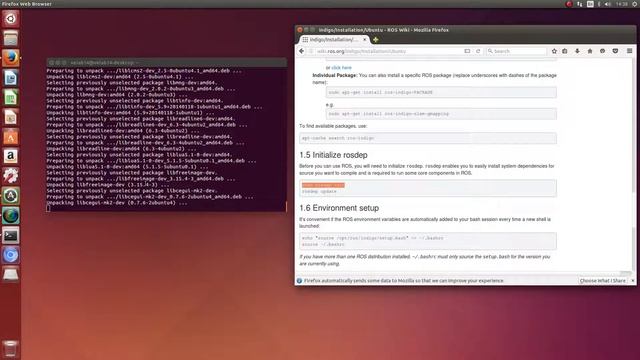
Task: Show Firefox bookmarks list icon
Action: point(565,51)
